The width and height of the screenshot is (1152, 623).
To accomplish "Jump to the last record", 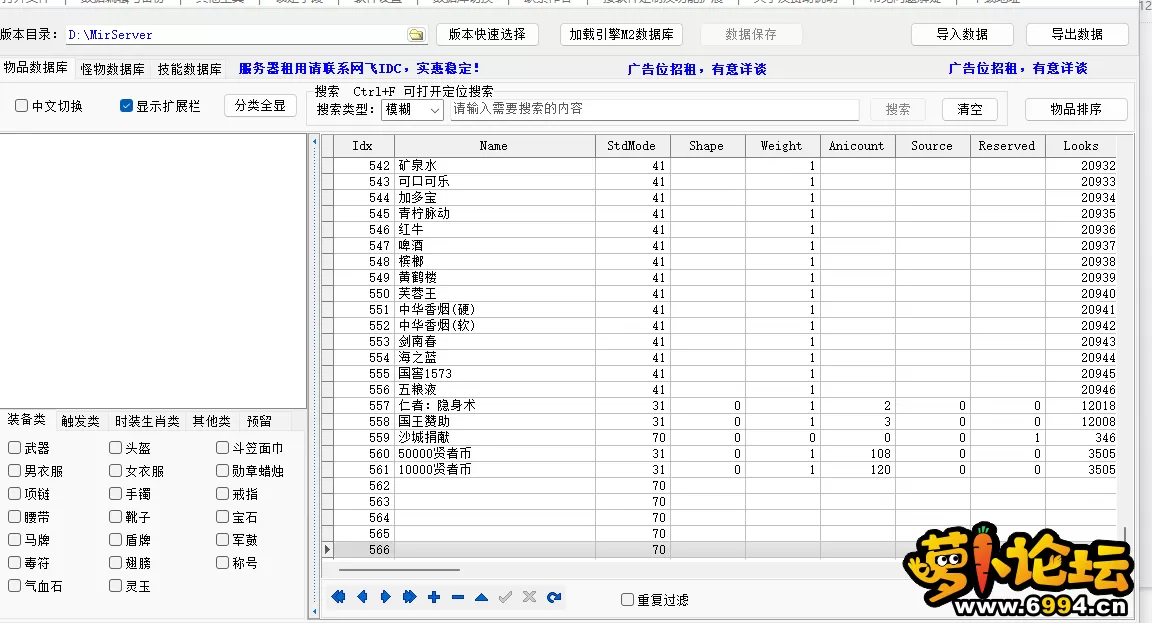I will pyautogui.click(x=410, y=597).
